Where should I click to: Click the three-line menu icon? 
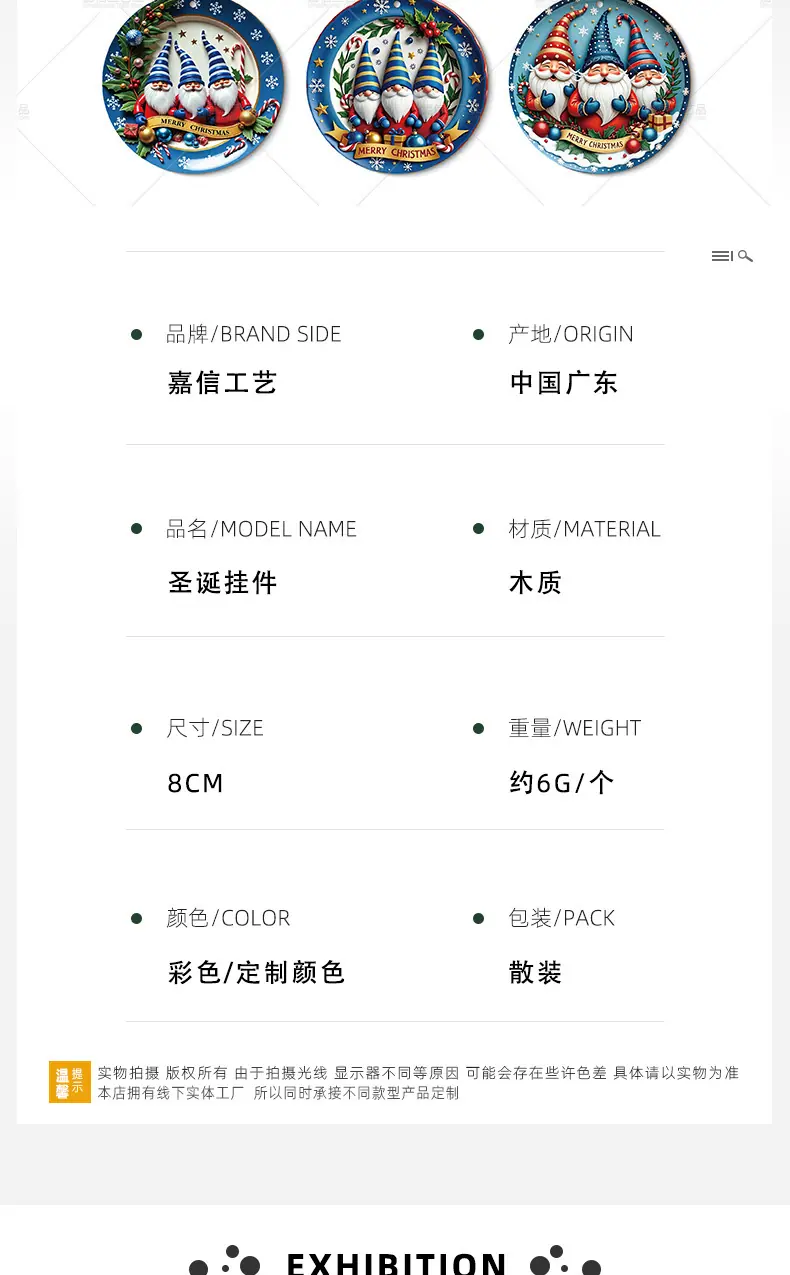pos(722,257)
